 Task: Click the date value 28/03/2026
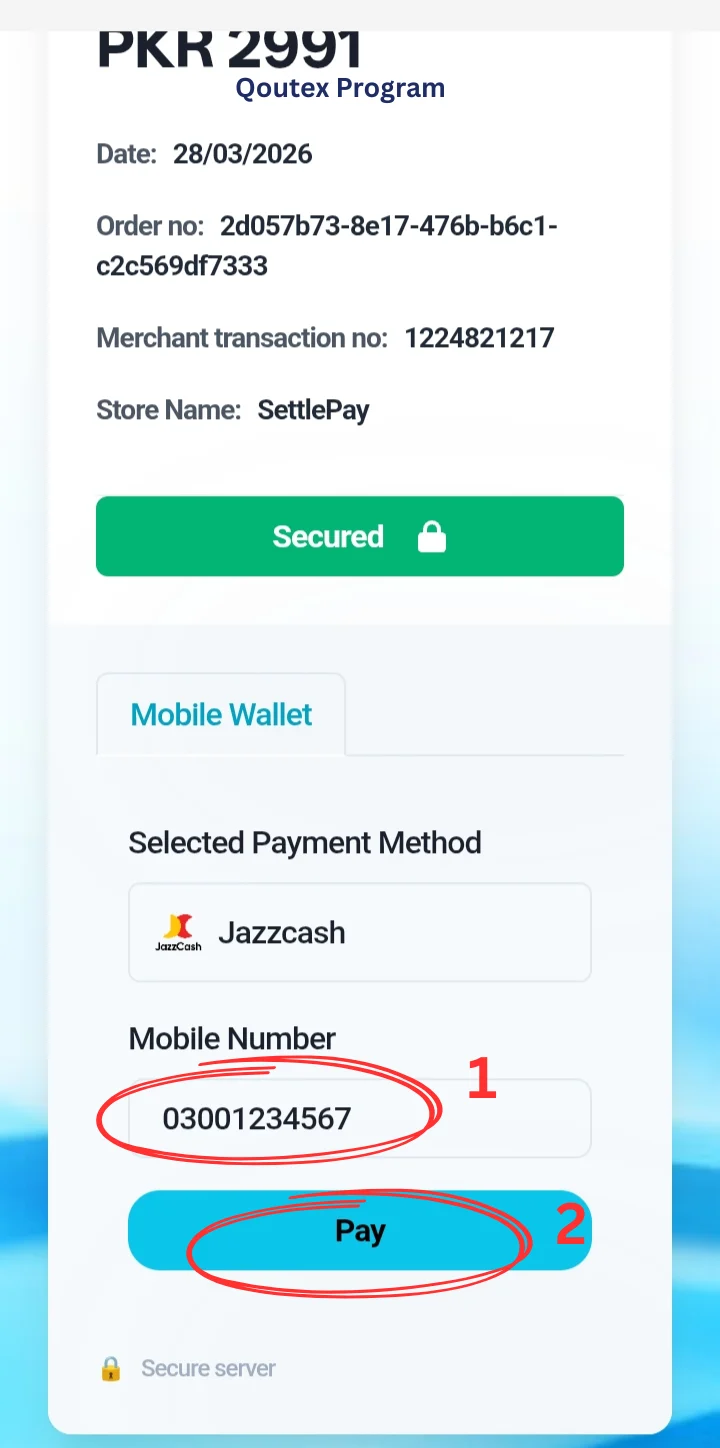pos(242,154)
